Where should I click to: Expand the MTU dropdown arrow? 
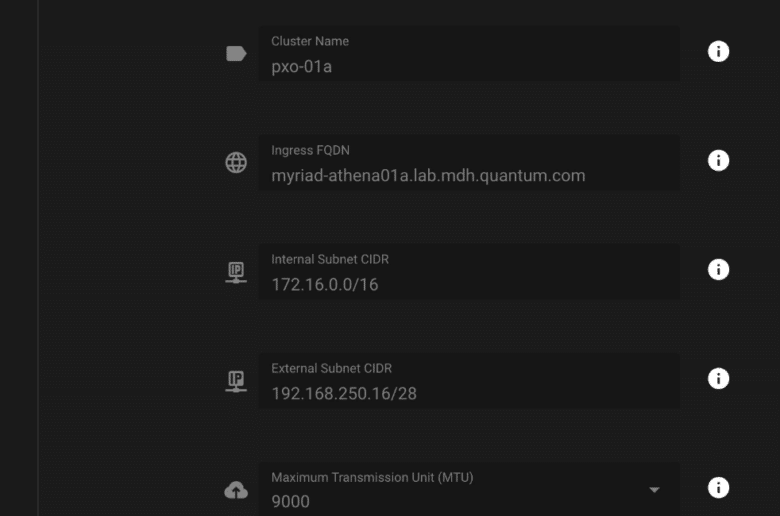click(654, 490)
